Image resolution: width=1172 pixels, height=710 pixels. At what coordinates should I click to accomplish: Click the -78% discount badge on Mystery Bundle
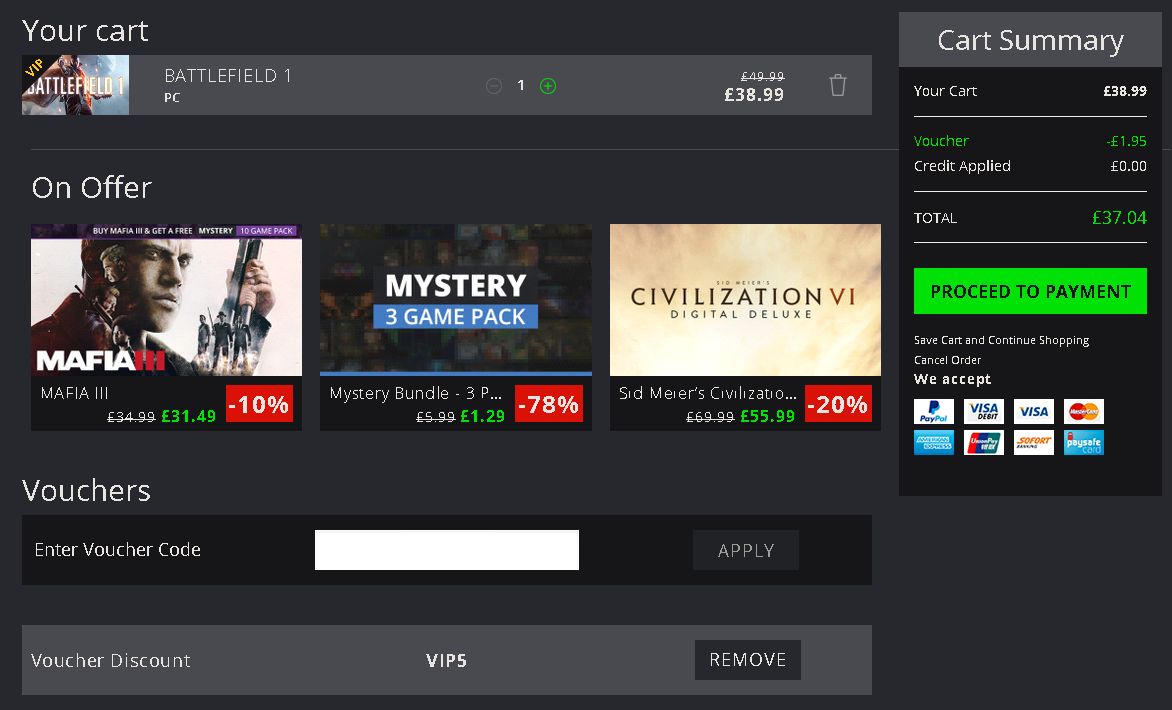(x=549, y=404)
